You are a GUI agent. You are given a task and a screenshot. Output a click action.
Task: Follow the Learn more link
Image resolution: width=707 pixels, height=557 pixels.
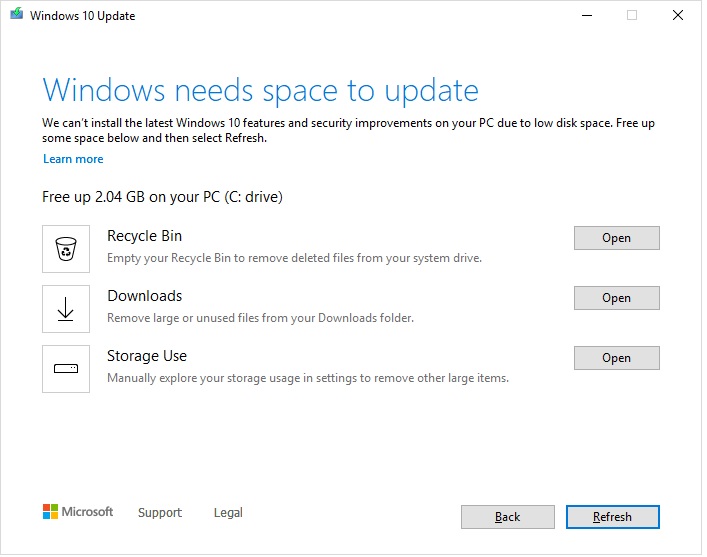(73, 159)
